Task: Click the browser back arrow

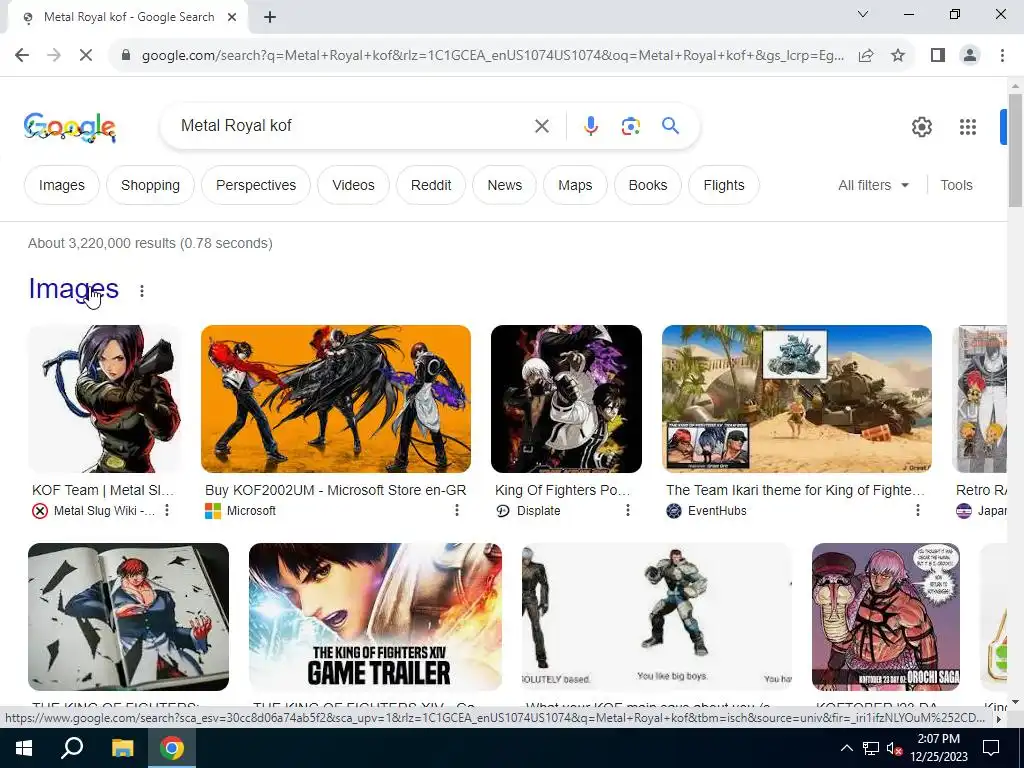Action: (22, 56)
